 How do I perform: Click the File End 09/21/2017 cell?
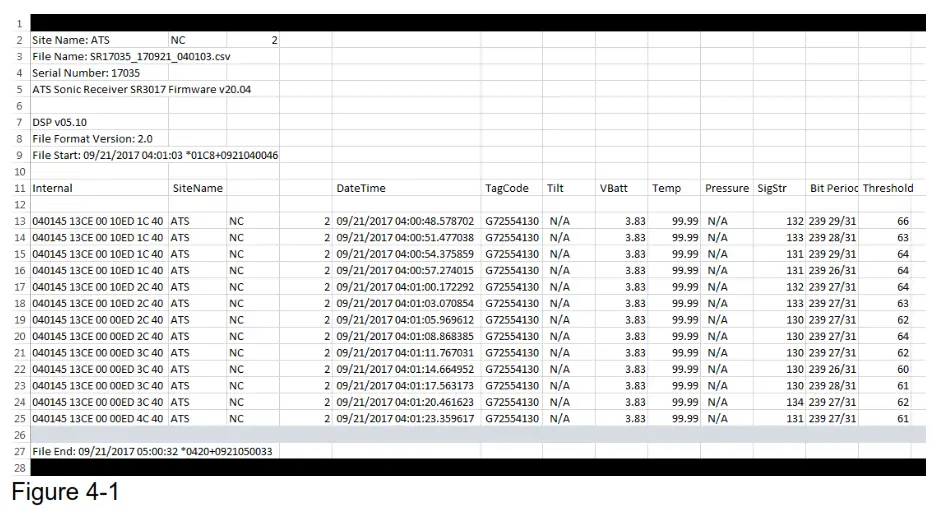point(154,451)
